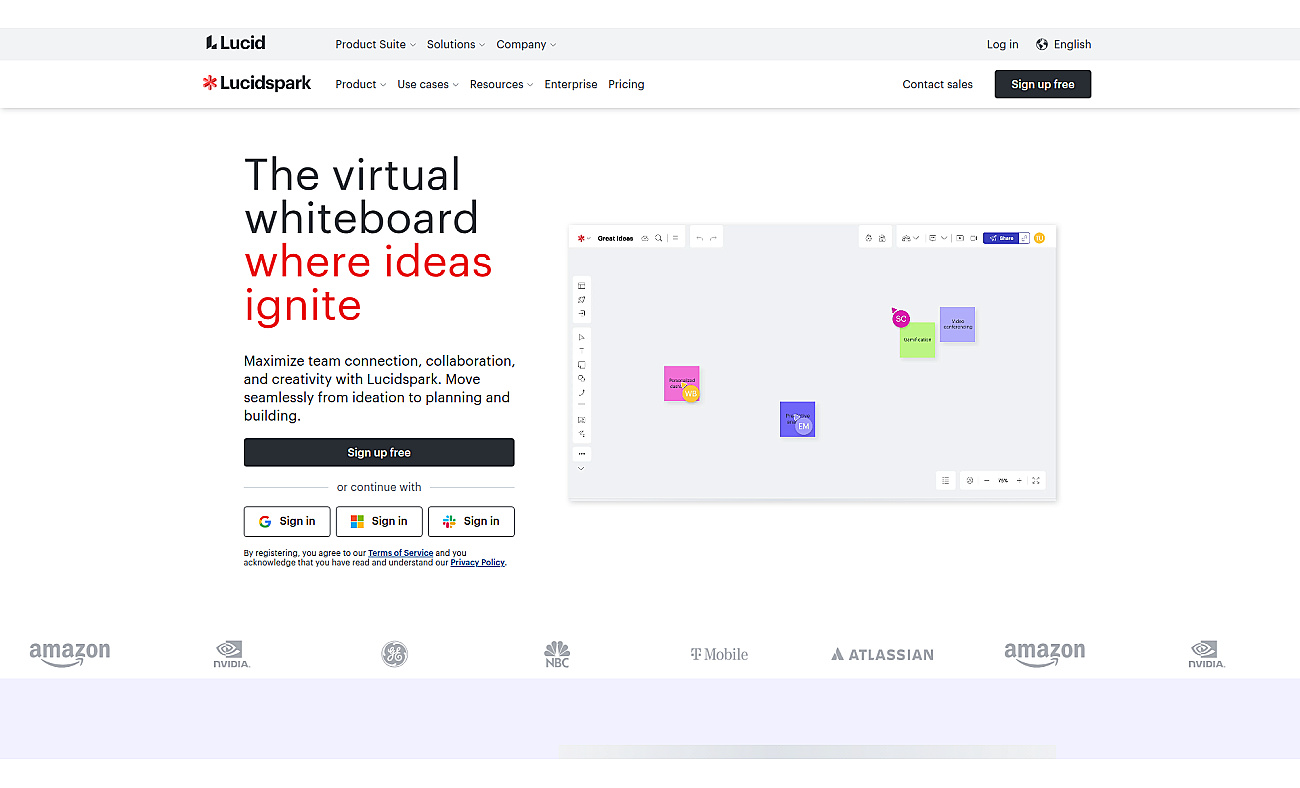Click the Microsoft logo sign-in button

[379, 521]
